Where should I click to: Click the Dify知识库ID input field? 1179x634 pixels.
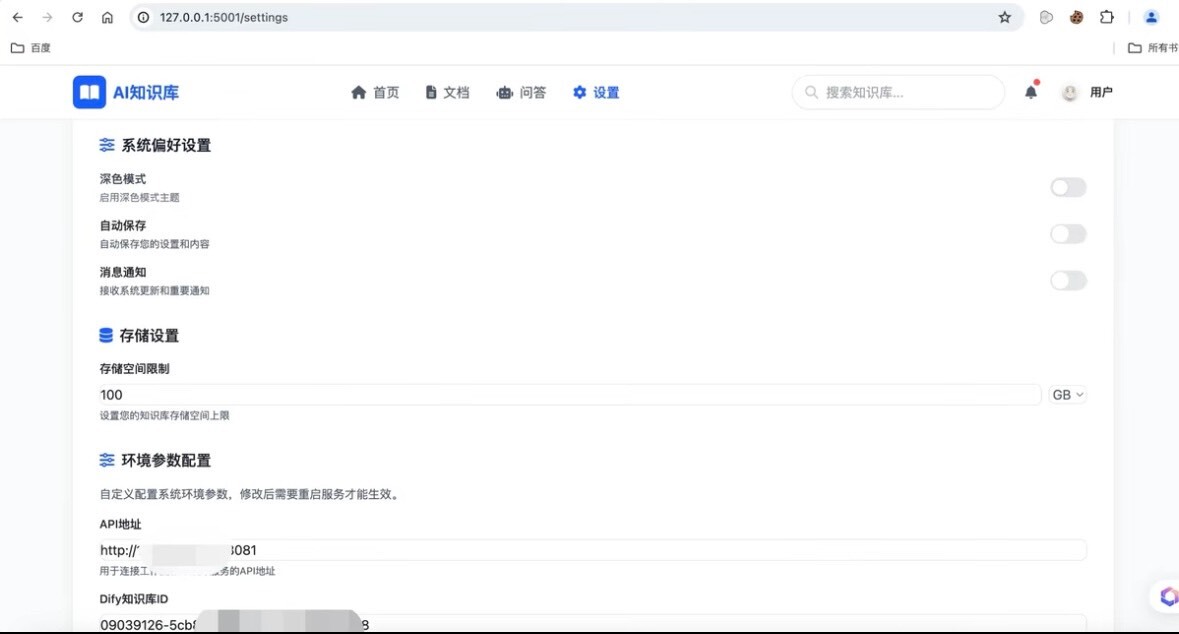coord(593,623)
